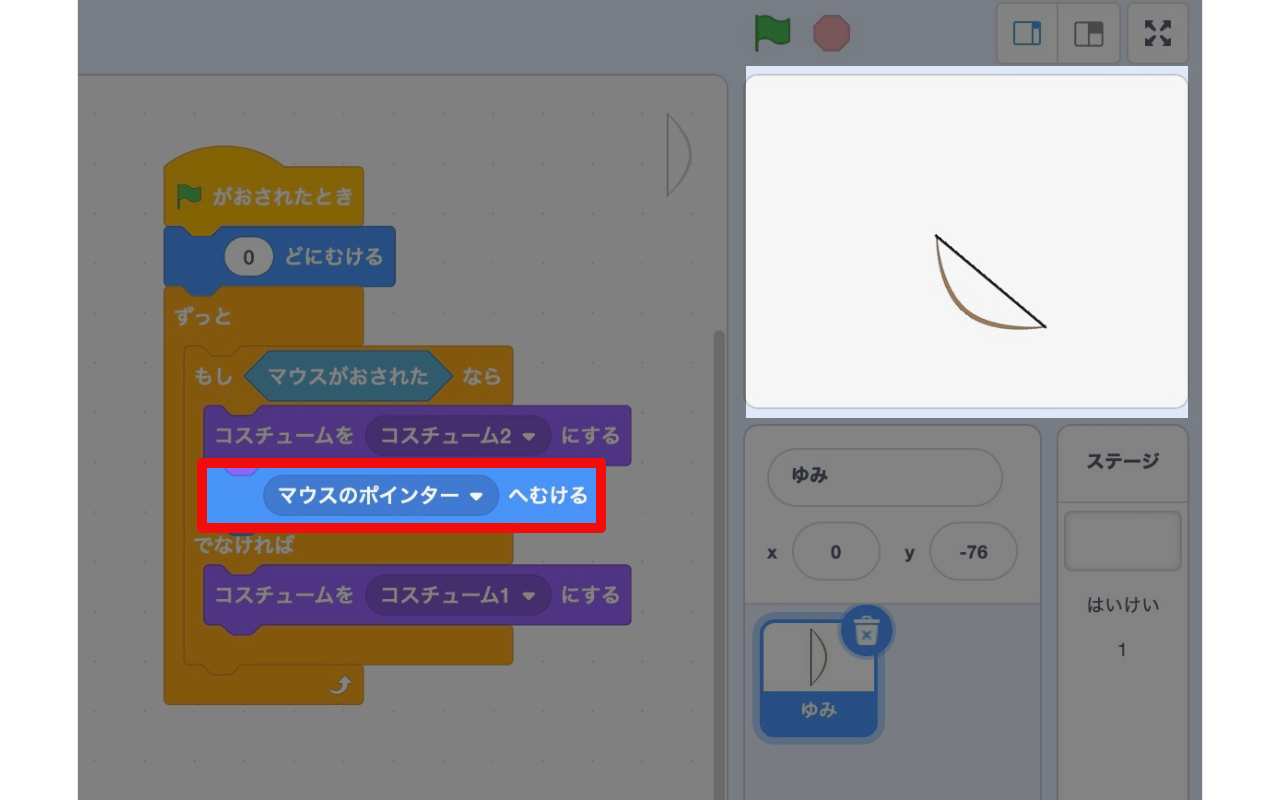Screen dimensions: 1280x800
Task: Stop all scripts with the red stop sign
Action: tap(830, 32)
